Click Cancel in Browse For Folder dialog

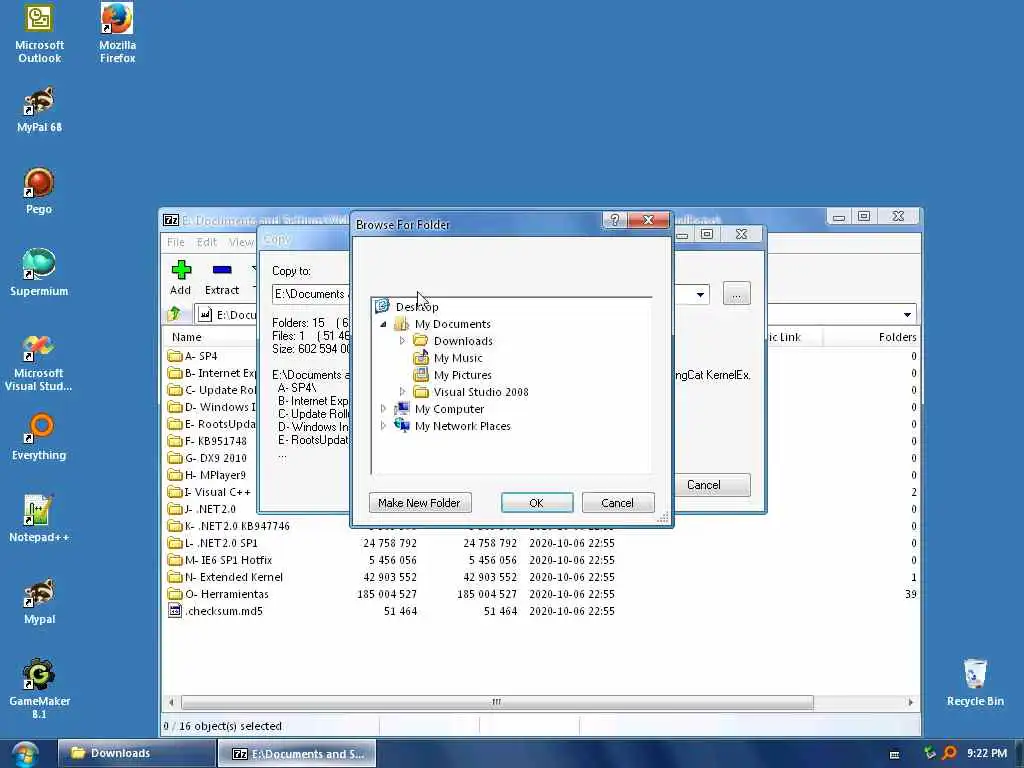click(618, 503)
